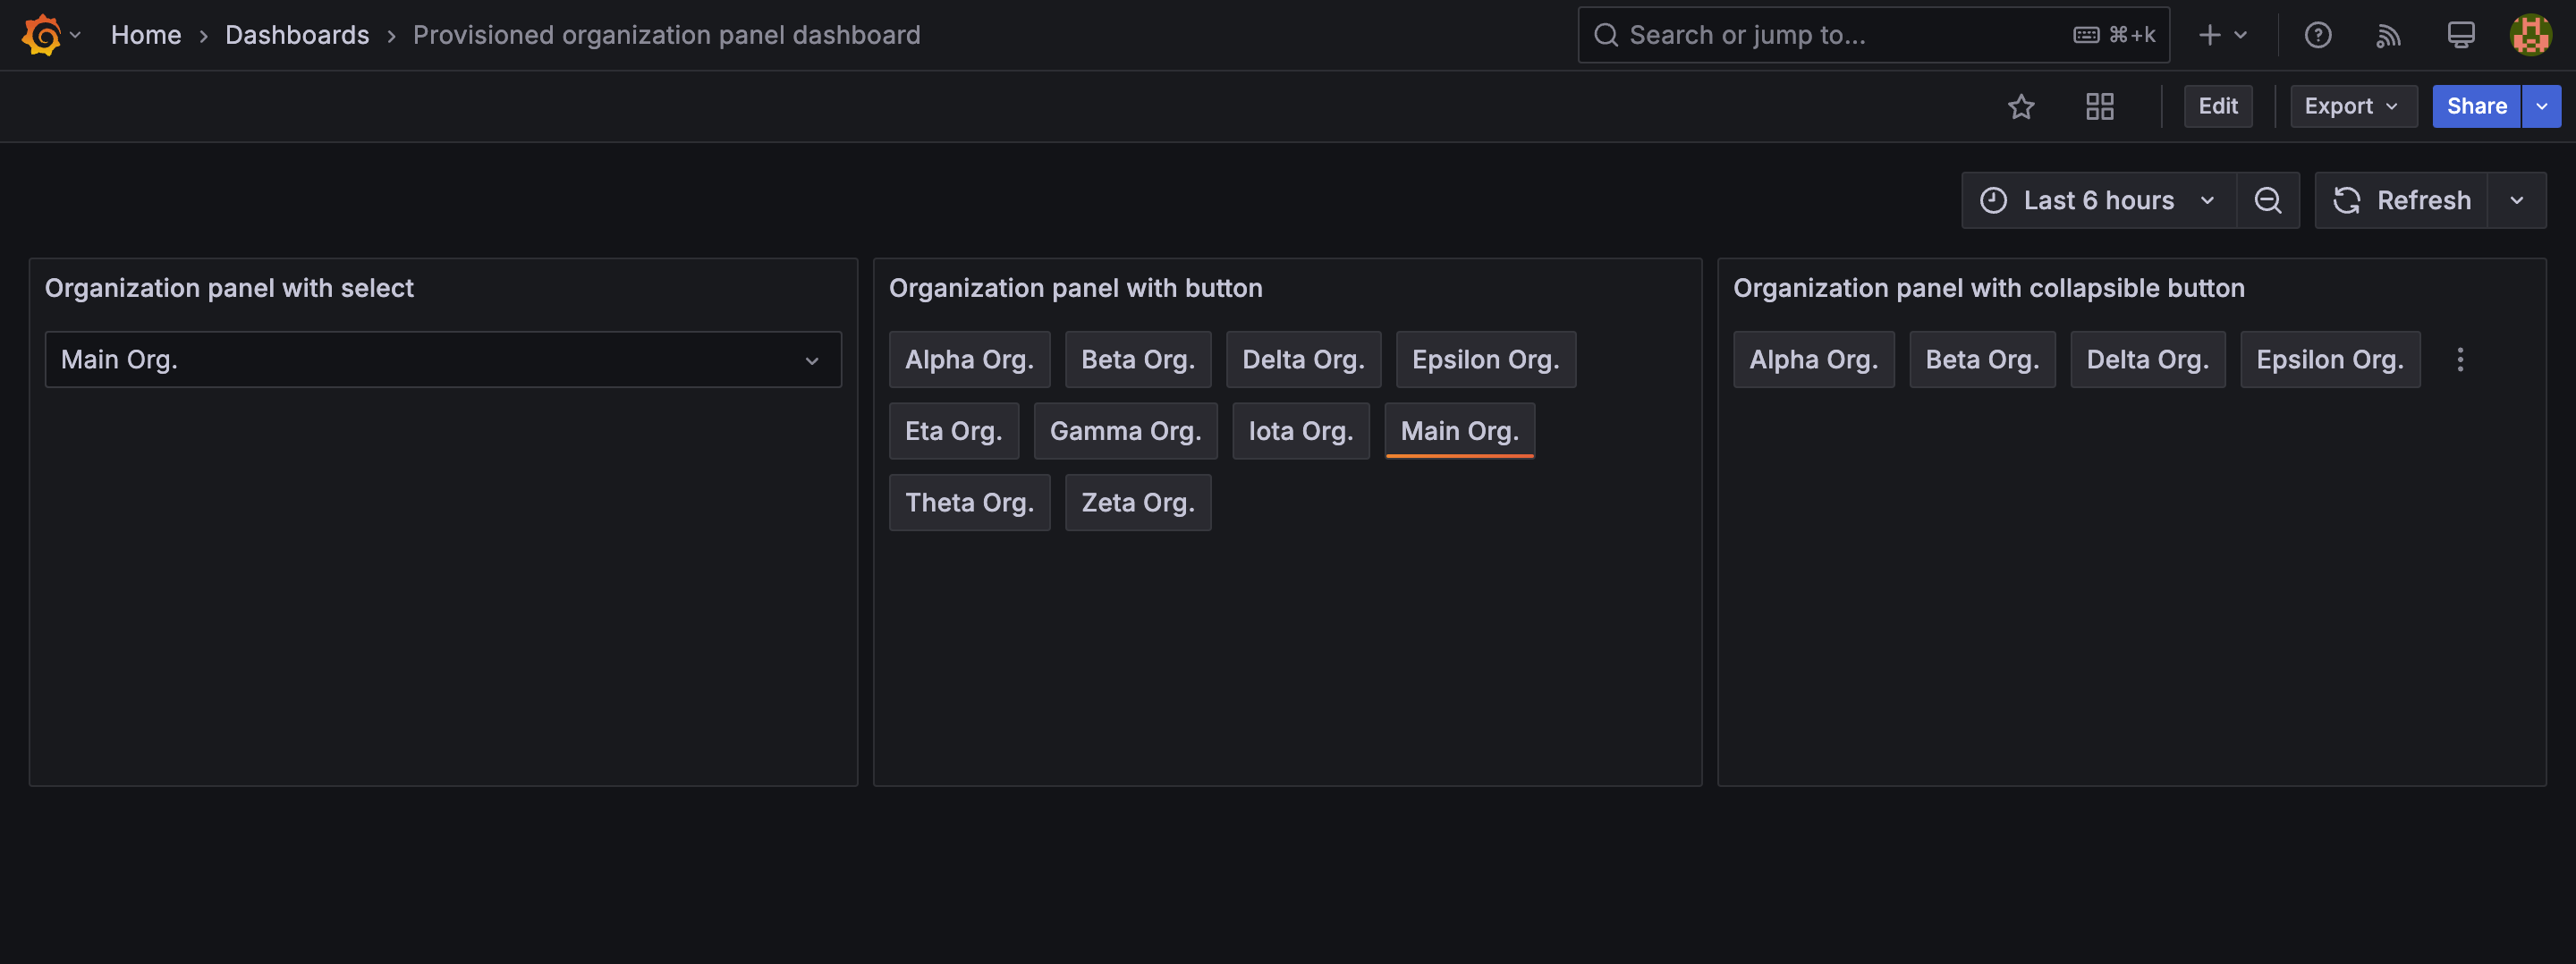
Task: Open the user avatar profile menu
Action: (2531, 35)
